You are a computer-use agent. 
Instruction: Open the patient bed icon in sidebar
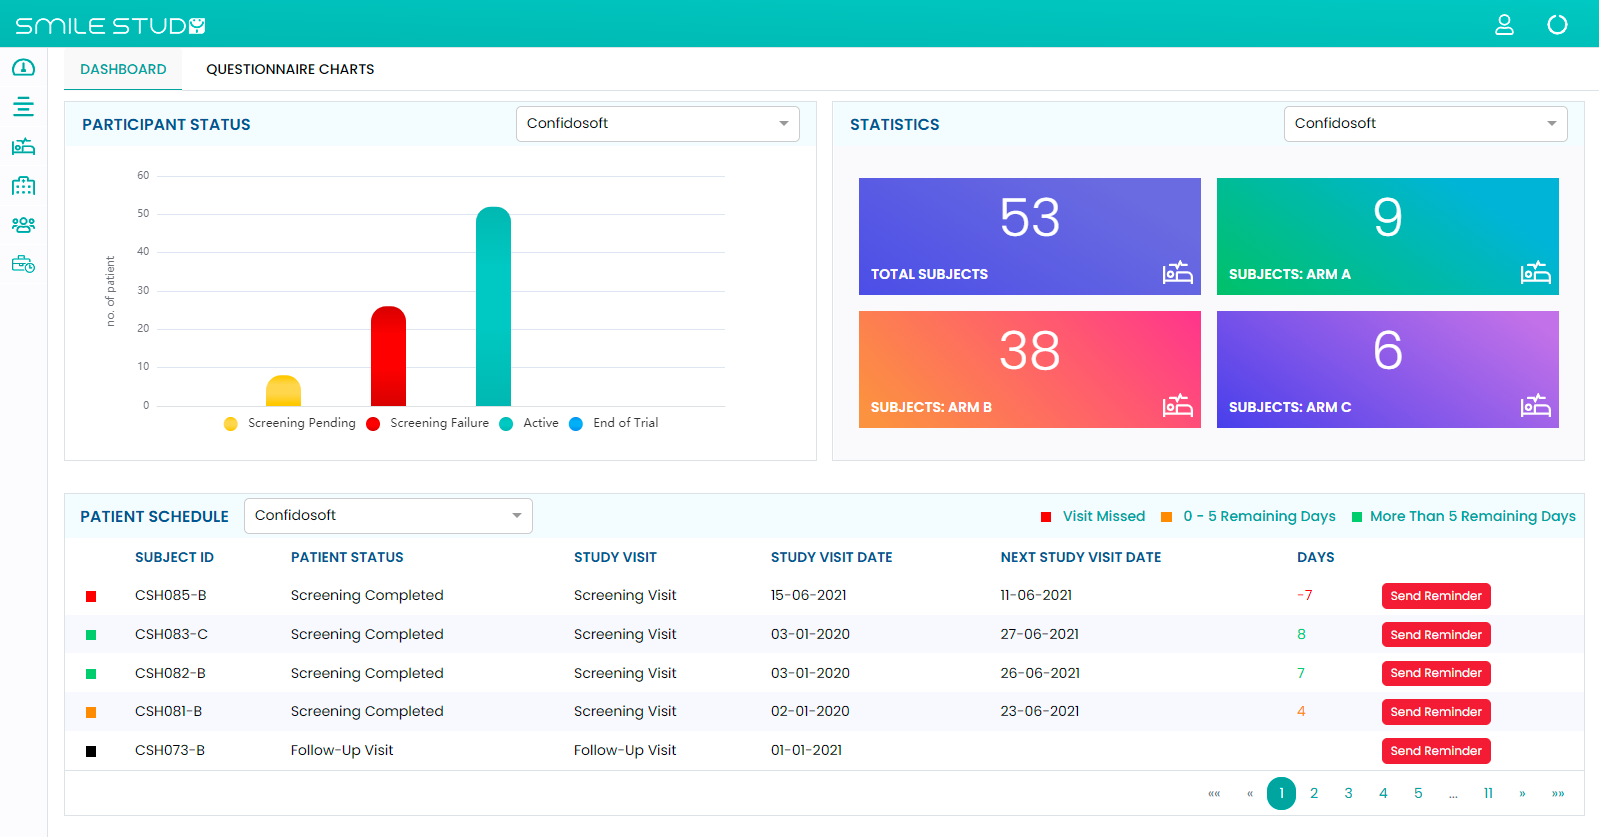click(x=23, y=147)
